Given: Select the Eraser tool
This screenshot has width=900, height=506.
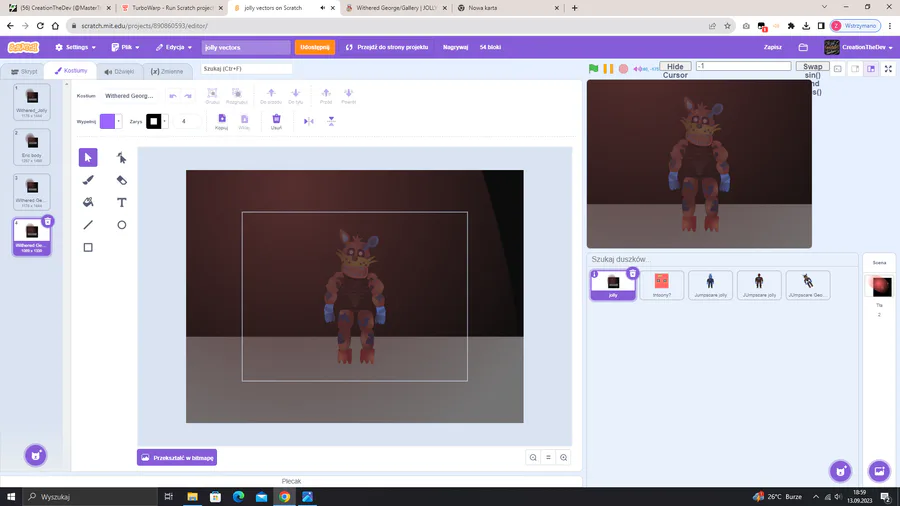Looking at the screenshot, I should (x=121, y=180).
